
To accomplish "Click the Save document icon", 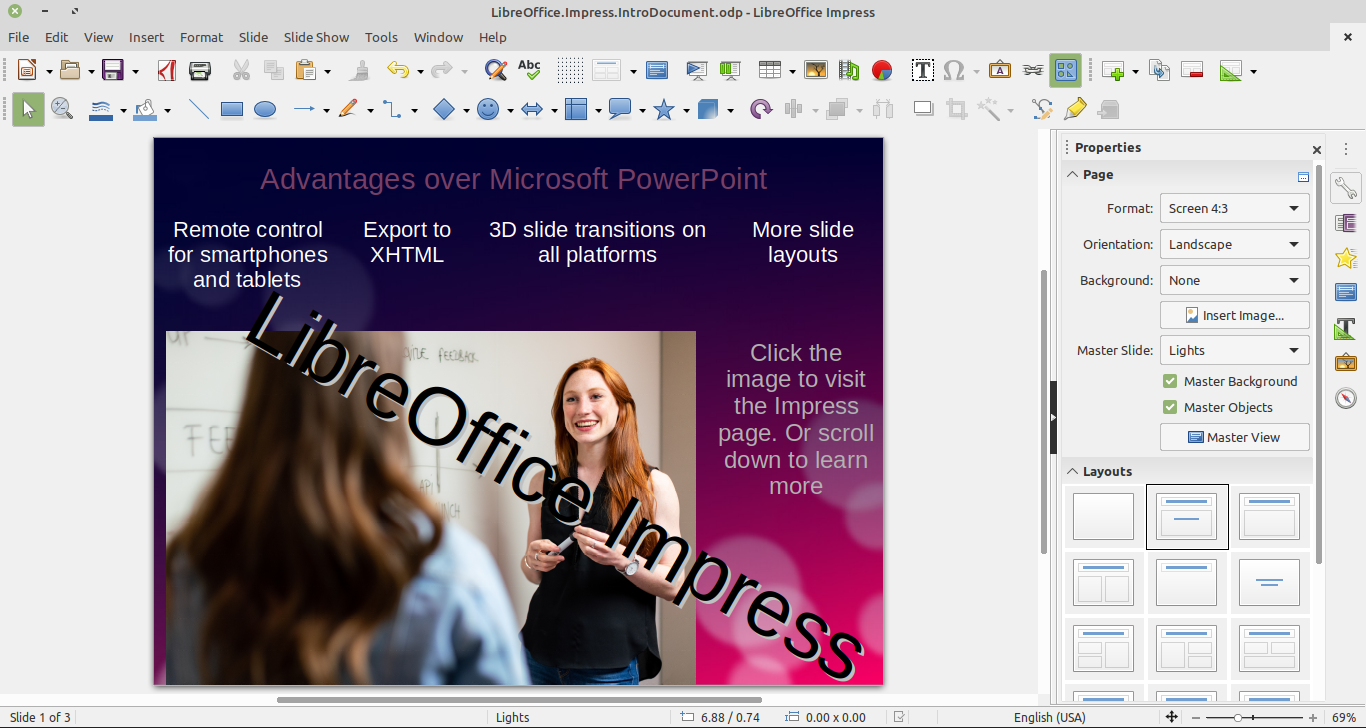I will point(113,70).
